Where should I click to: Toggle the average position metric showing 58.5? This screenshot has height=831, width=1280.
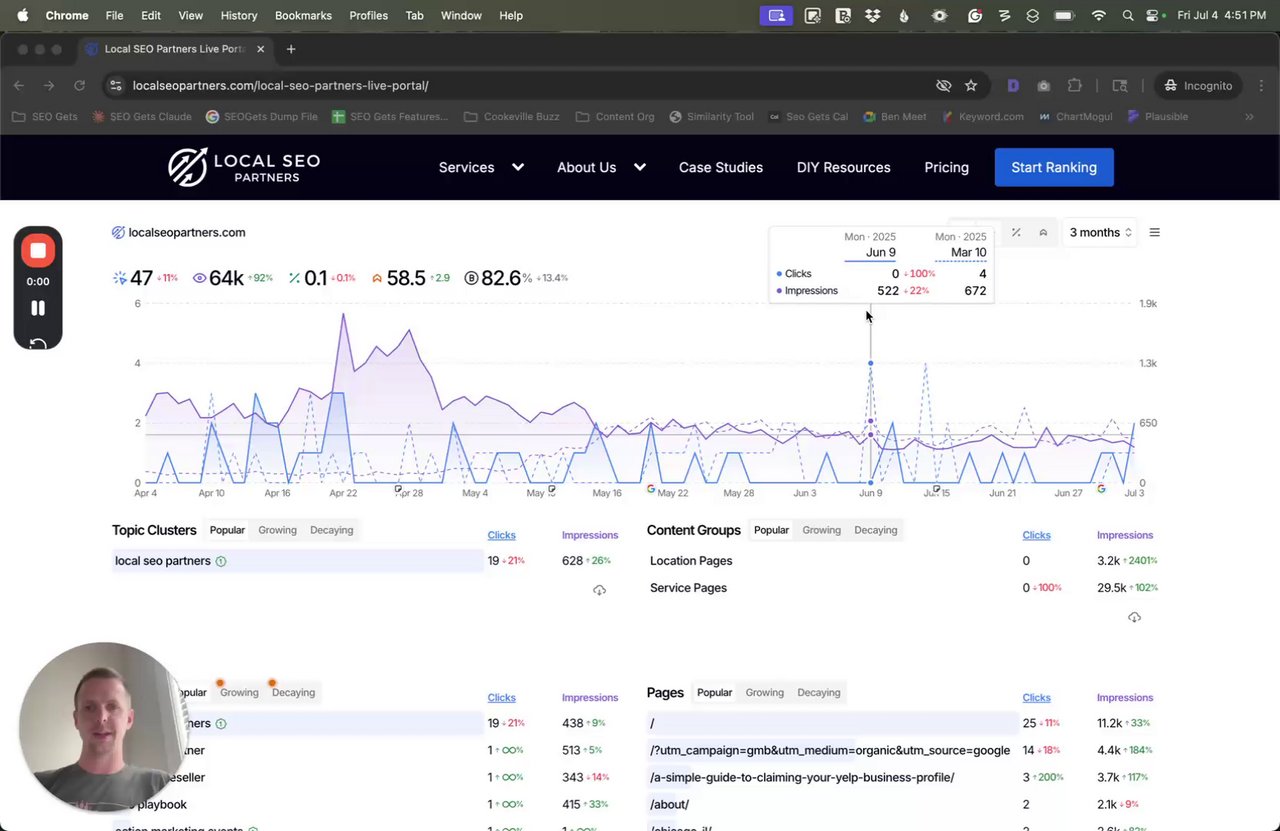click(x=405, y=278)
